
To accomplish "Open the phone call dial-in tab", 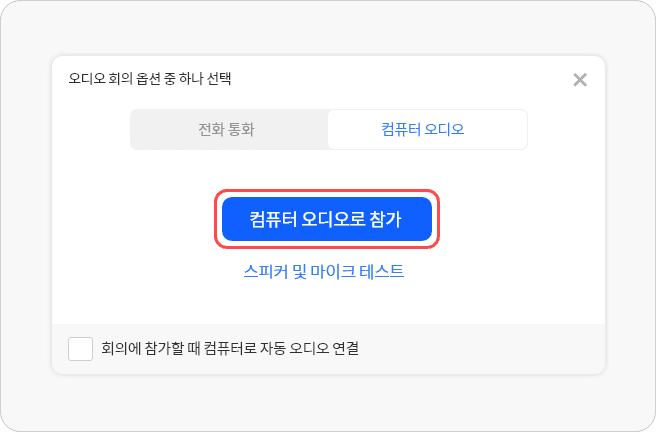I will point(229,130).
